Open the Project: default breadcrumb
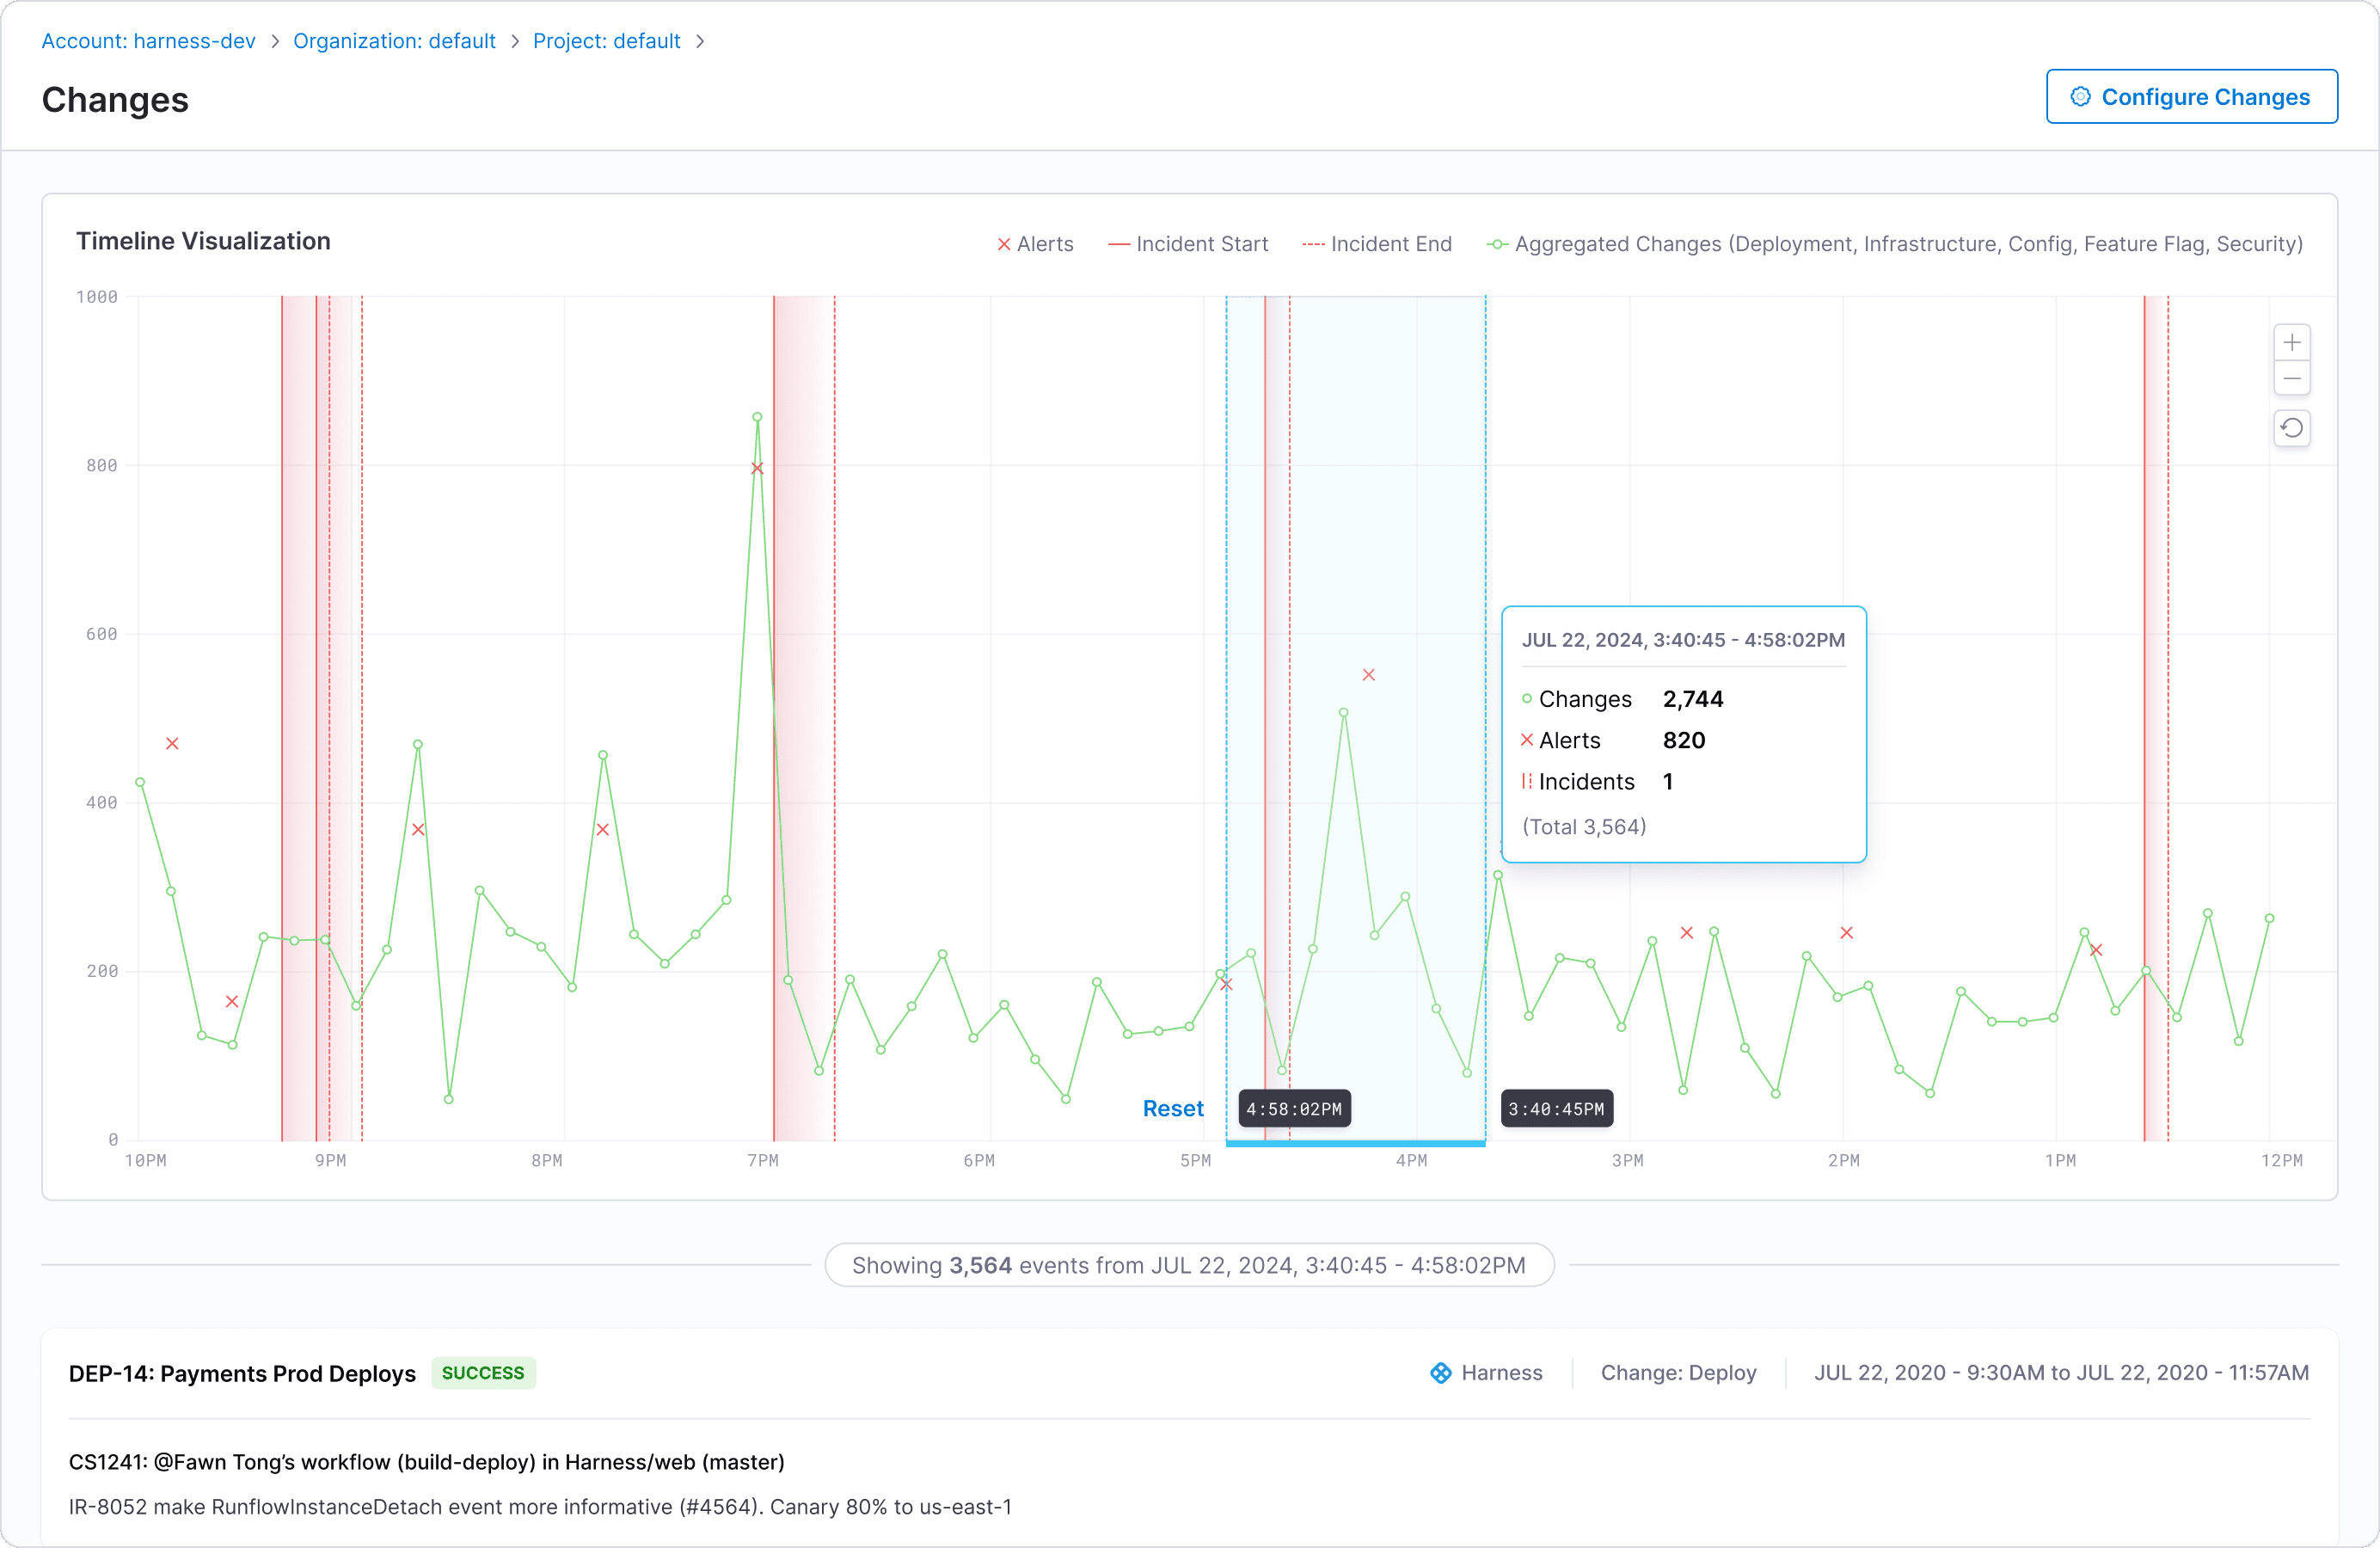Viewport: 2380px width, 1548px height. coord(606,41)
